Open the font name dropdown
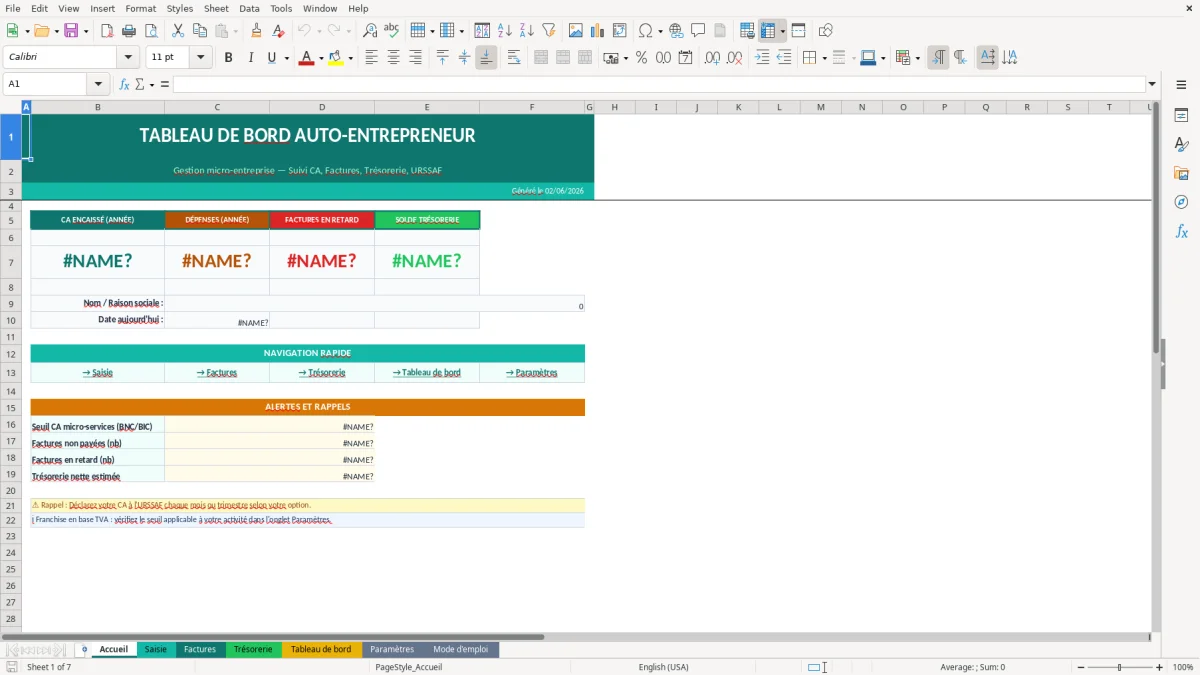The width and height of the screenshot is (1200, 675). tap(127, 58)
